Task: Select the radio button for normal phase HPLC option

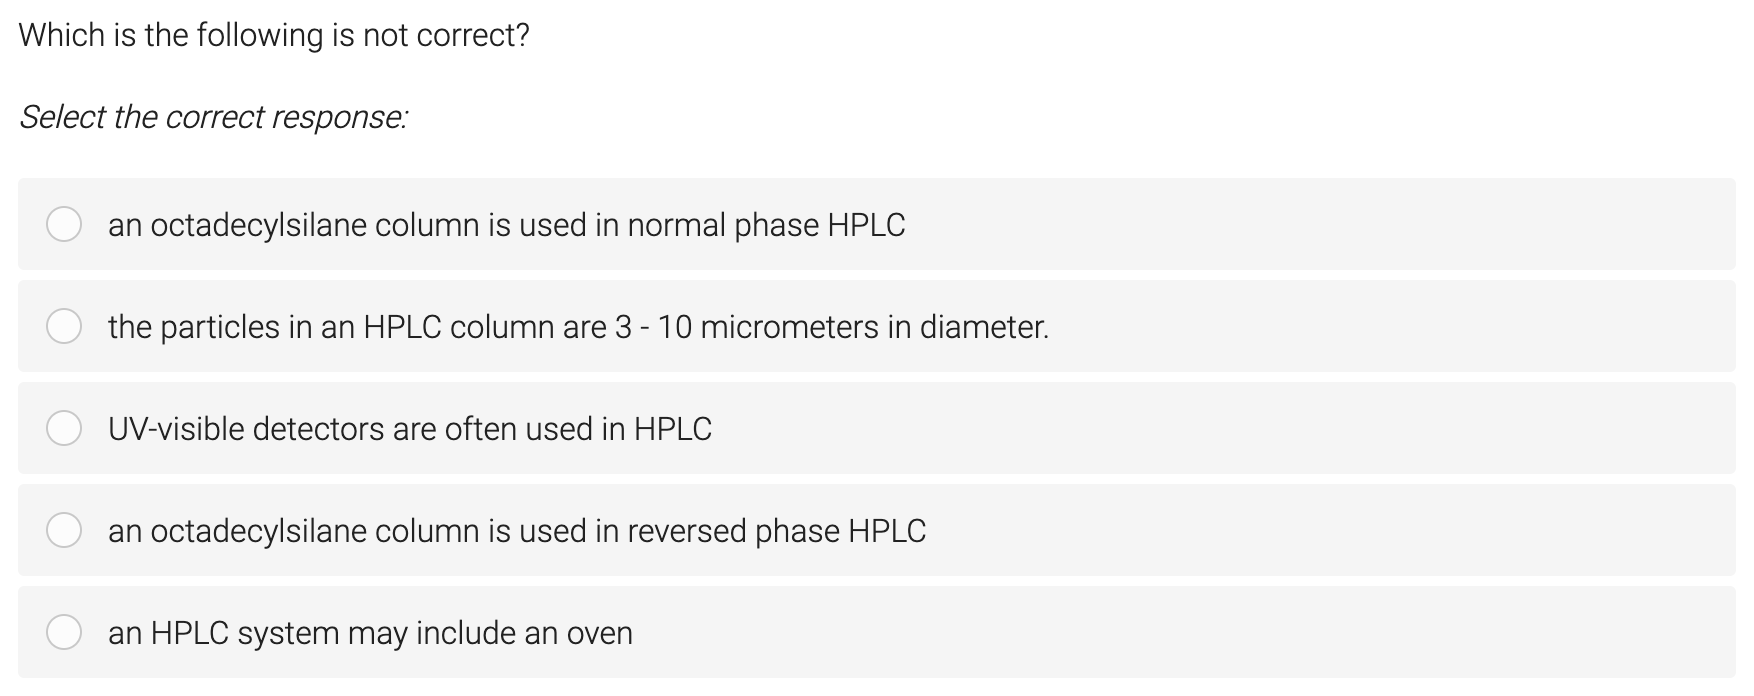Action: tap(64, 225)
